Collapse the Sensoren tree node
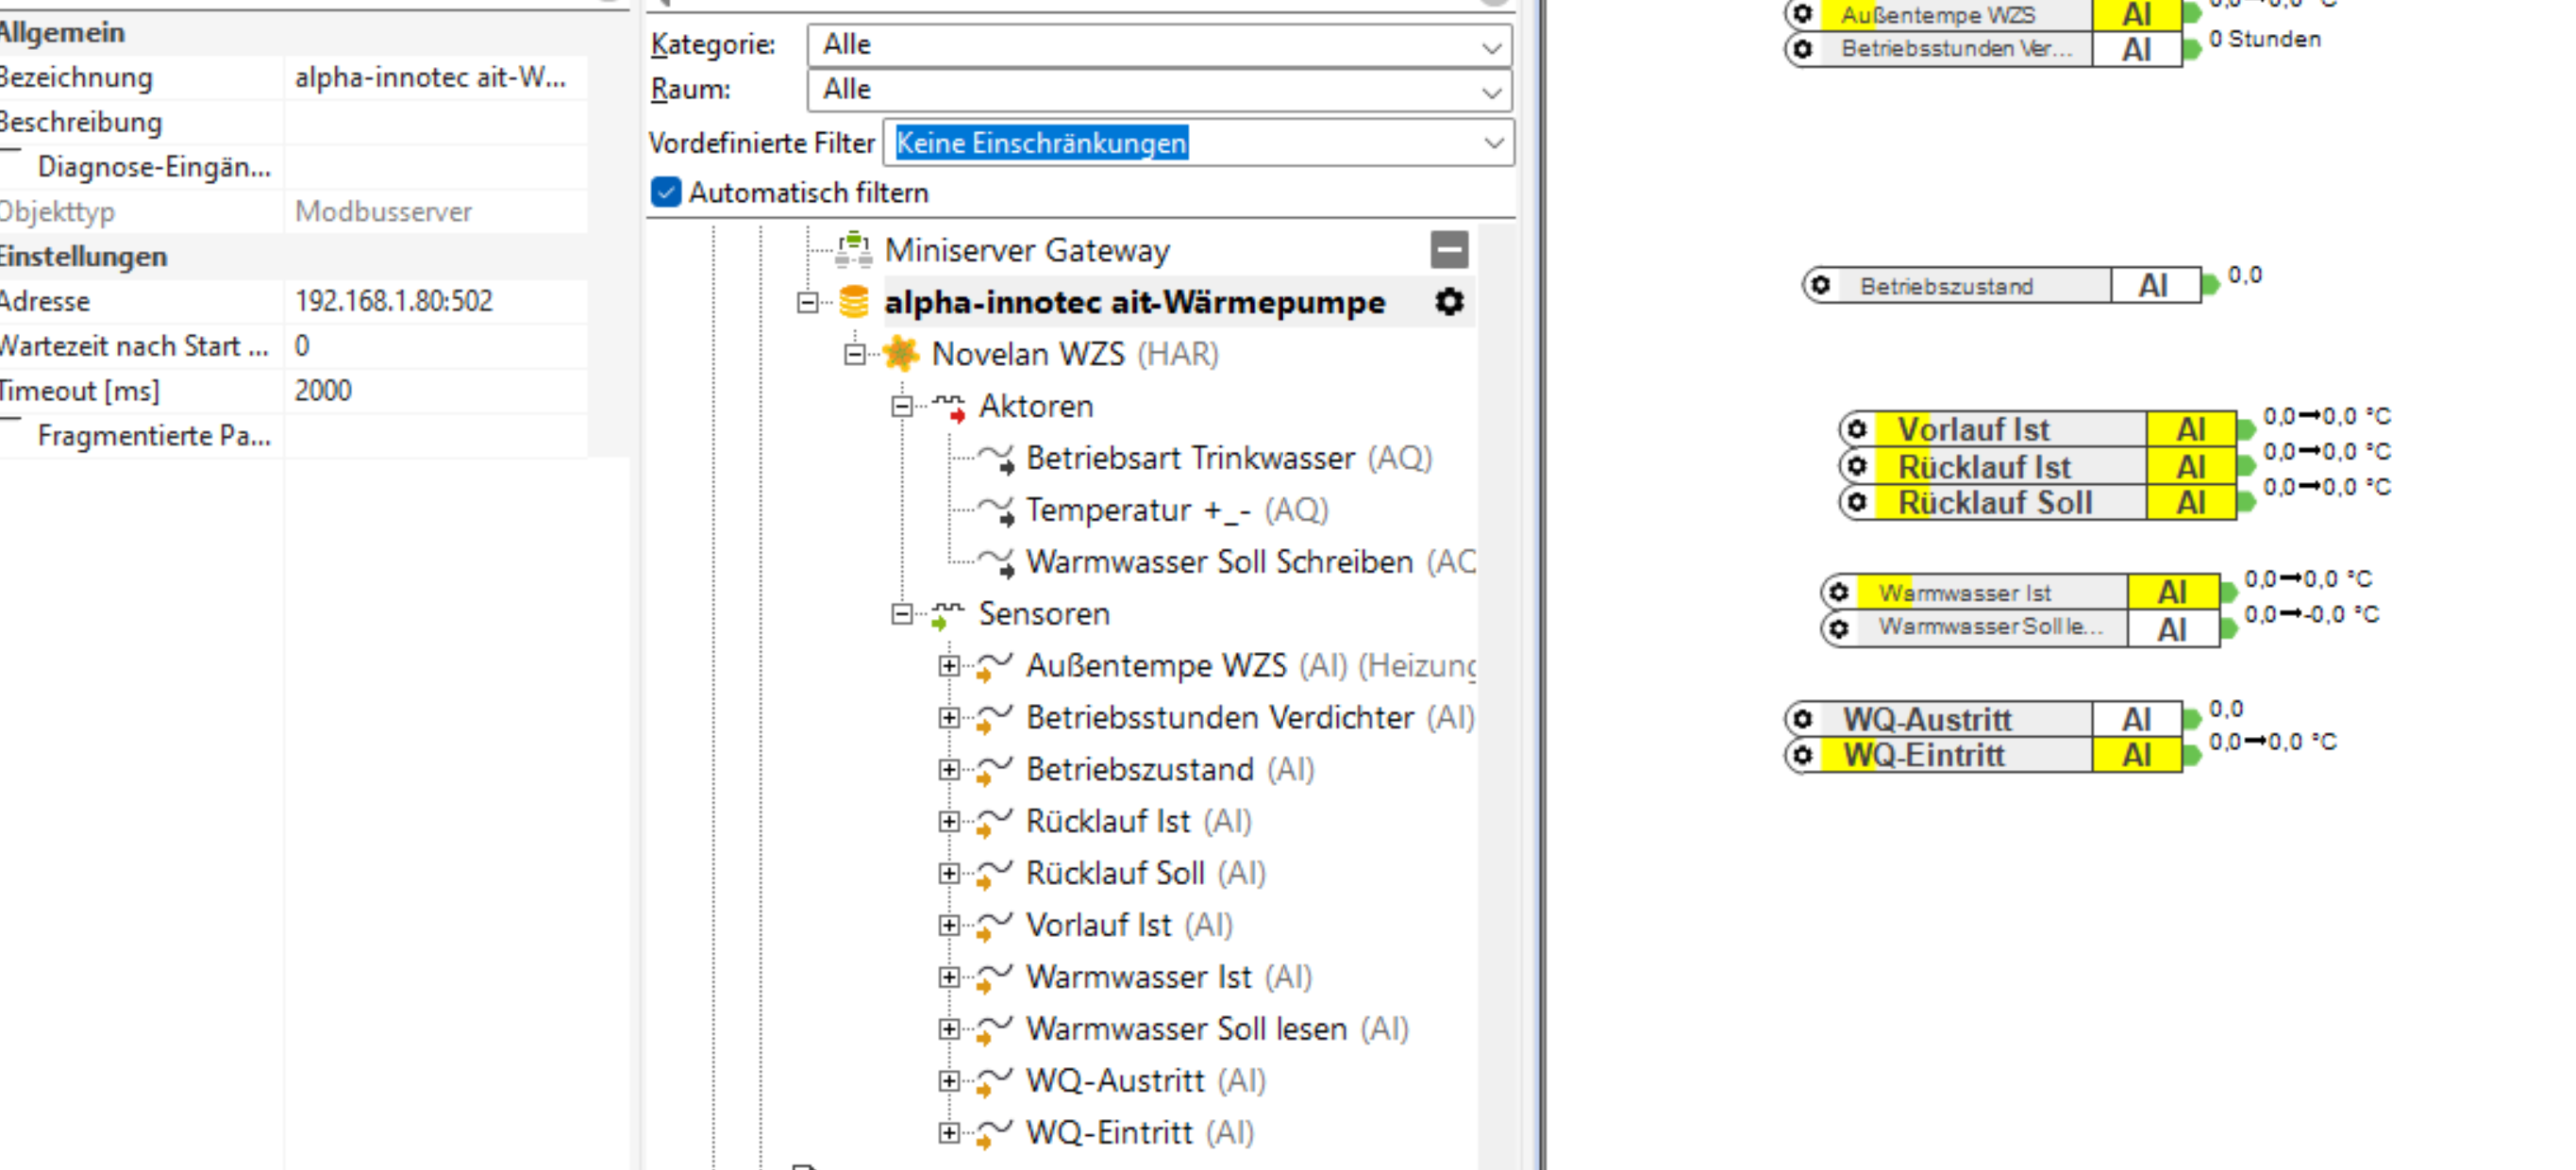Viewport: 2576px width, 1170px height. (x=902, y=613)
